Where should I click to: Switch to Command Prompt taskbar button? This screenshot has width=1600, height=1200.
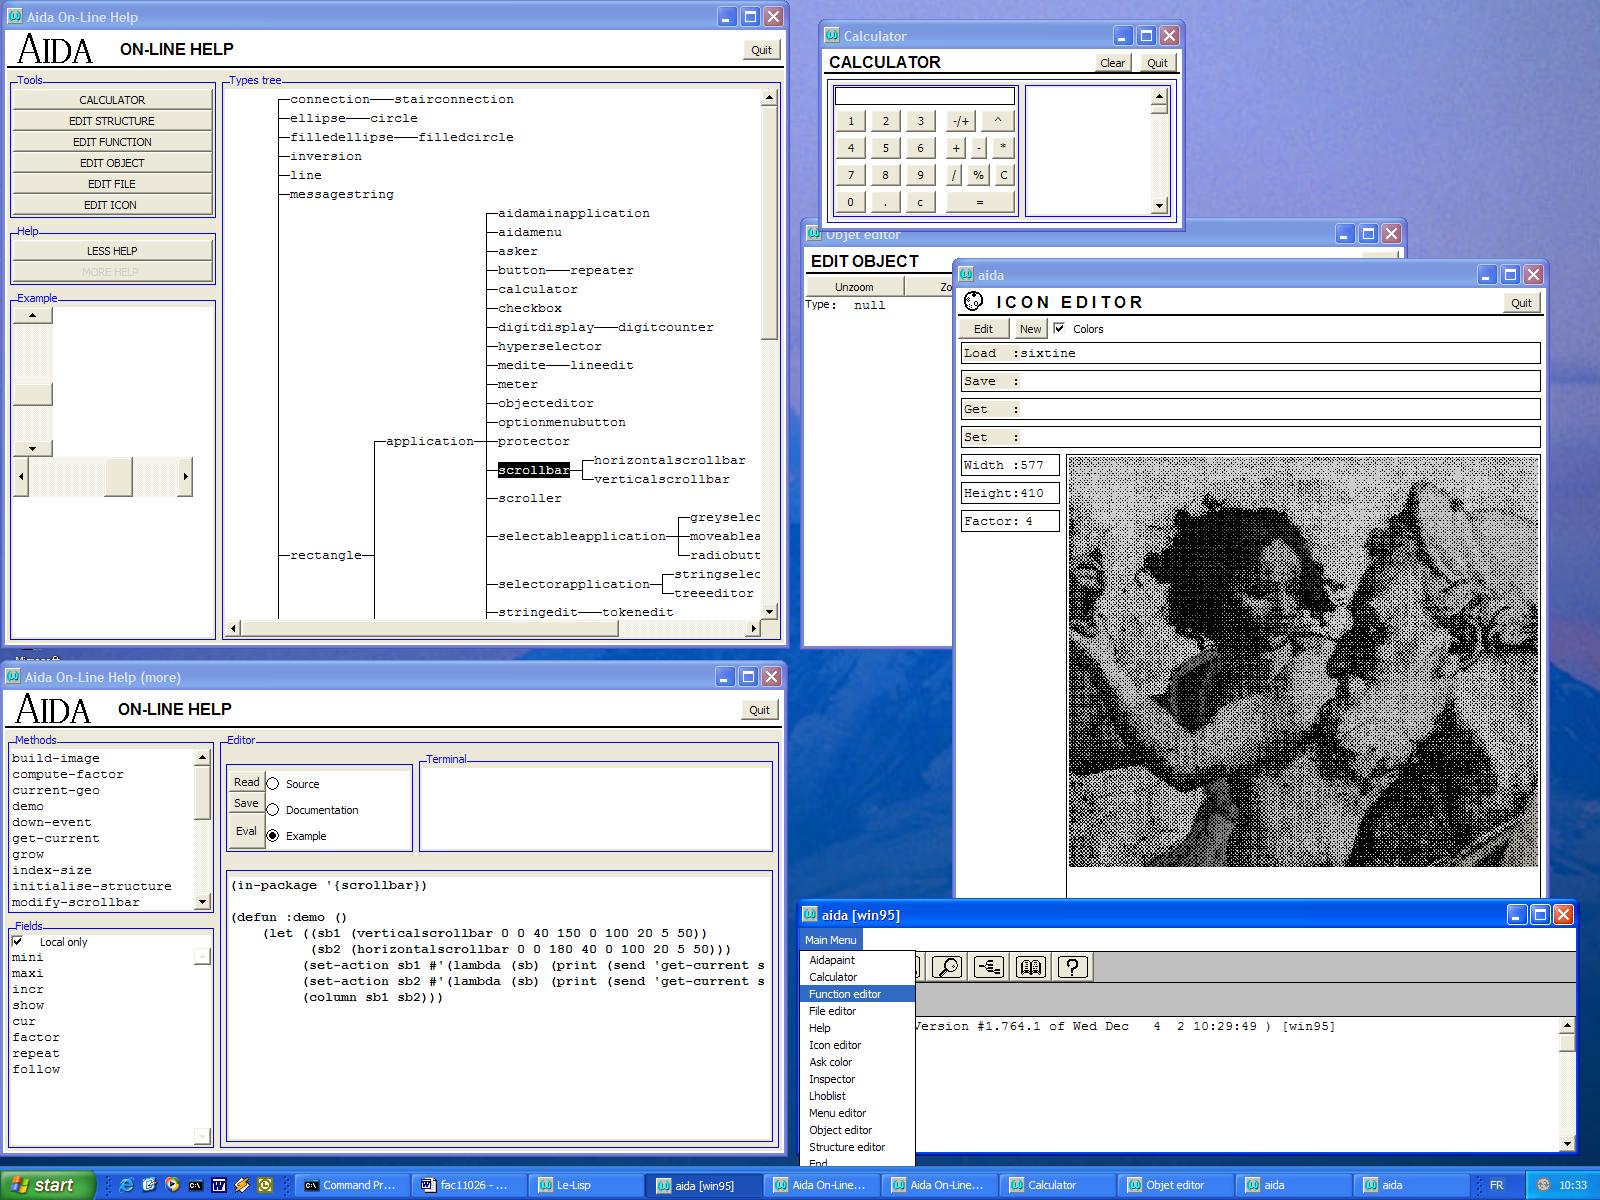click(351, 1185)
